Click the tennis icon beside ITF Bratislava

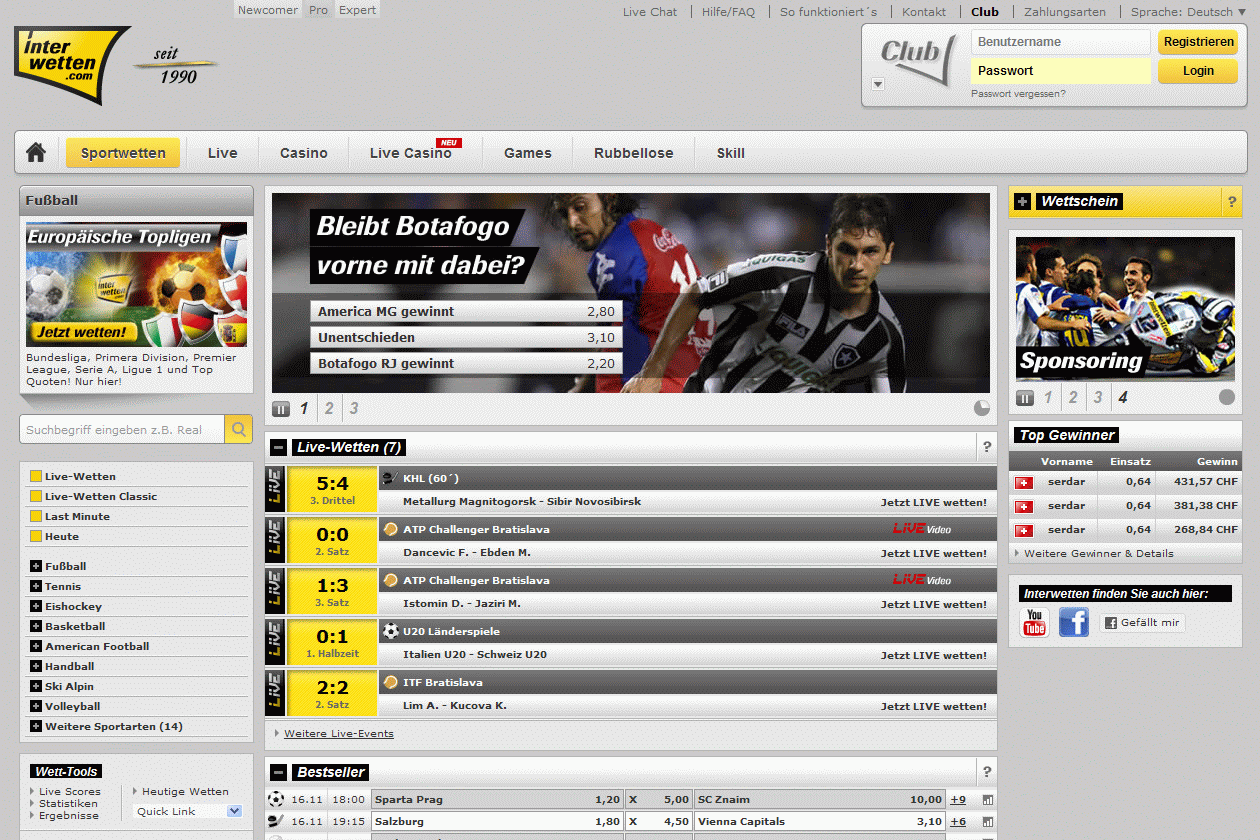pyautogui.click(x=390, y=682)
